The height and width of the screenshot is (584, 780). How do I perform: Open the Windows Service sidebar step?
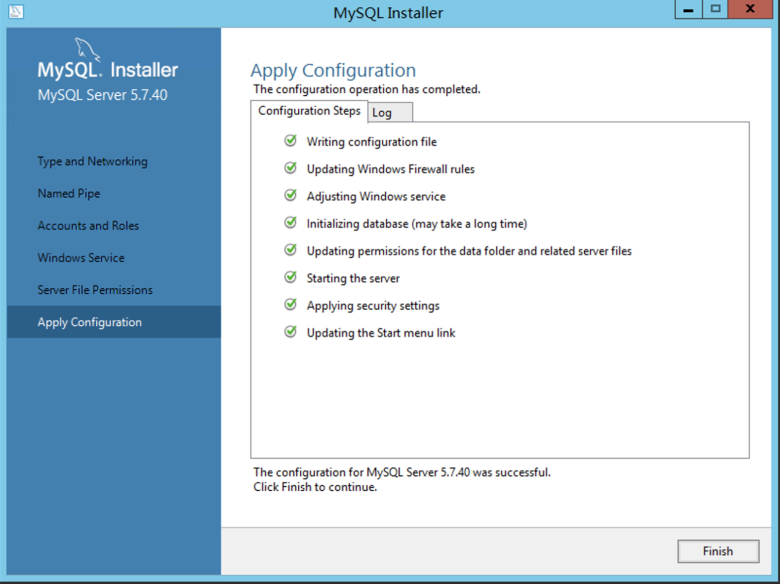click(81, 257)
